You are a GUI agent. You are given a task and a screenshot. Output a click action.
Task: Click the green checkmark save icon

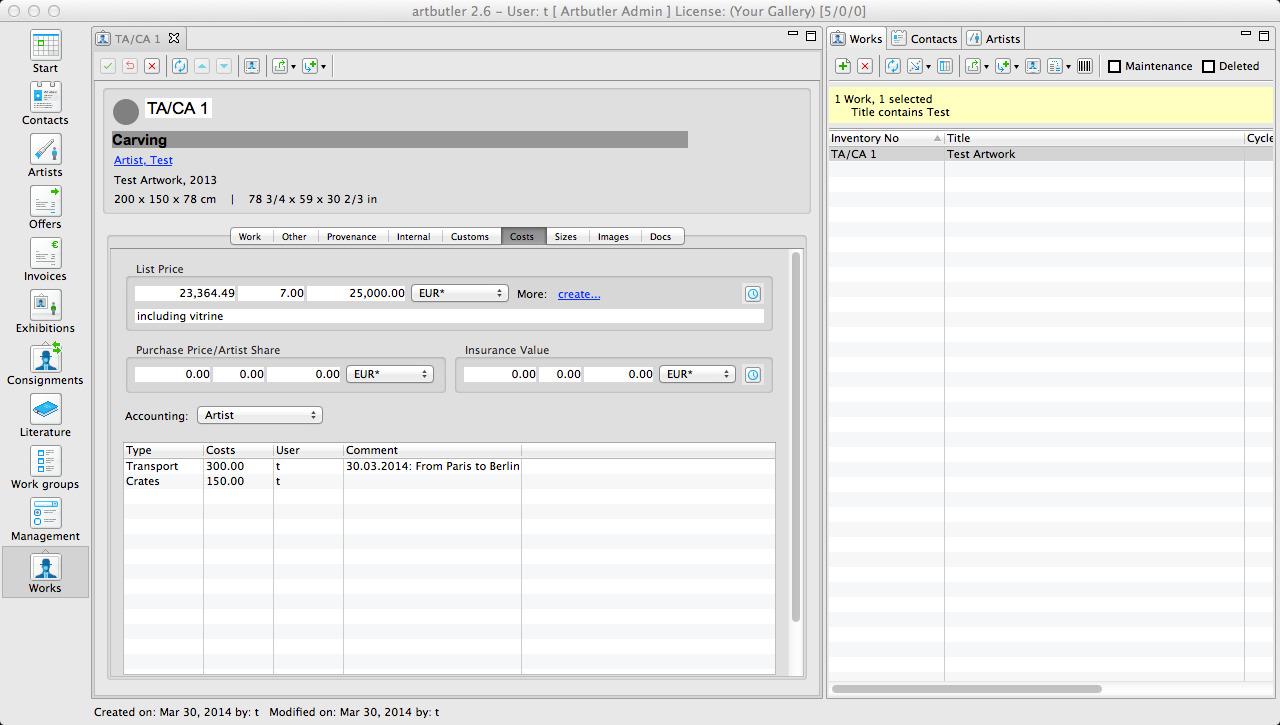[x=108, y=66]
